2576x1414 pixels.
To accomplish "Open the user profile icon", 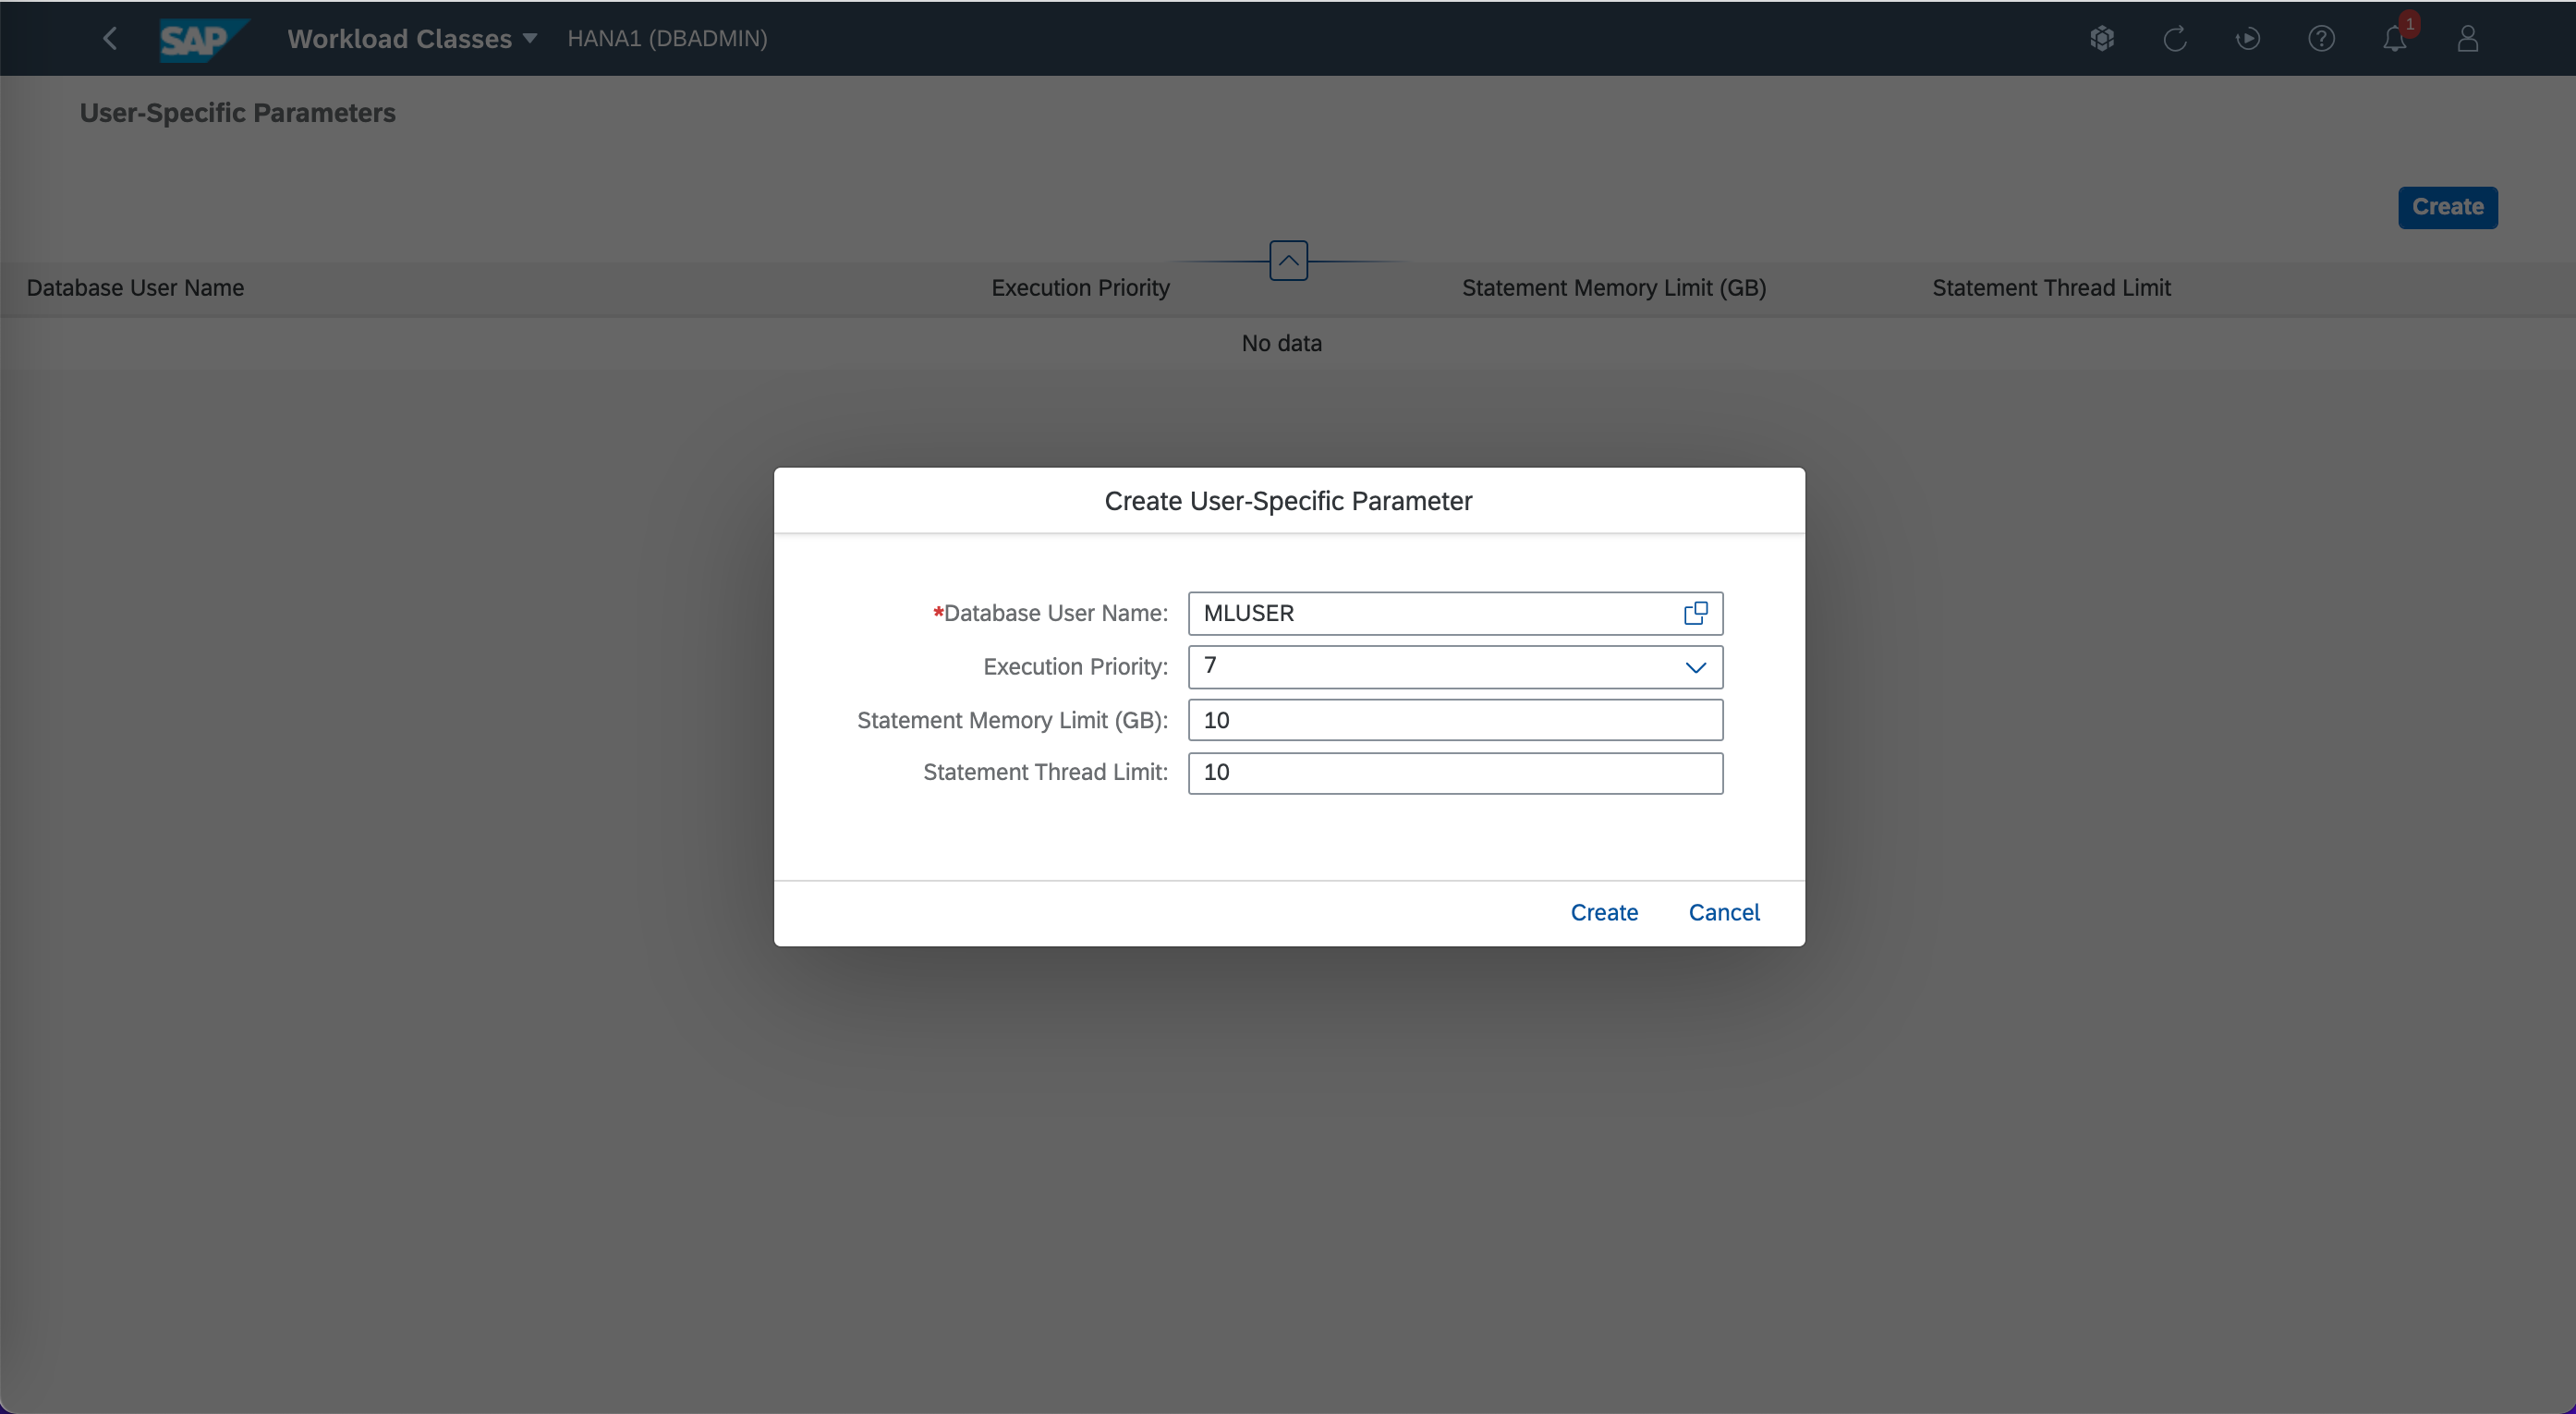I will tap(2467, 39).
